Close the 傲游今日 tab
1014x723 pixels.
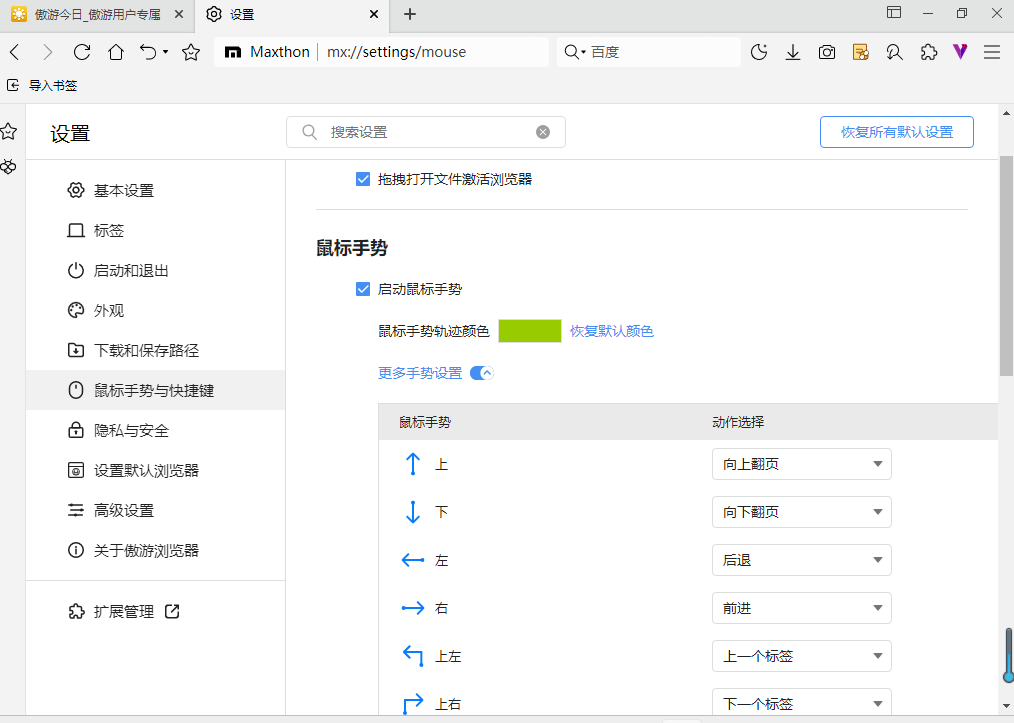(x=179, y=14)
